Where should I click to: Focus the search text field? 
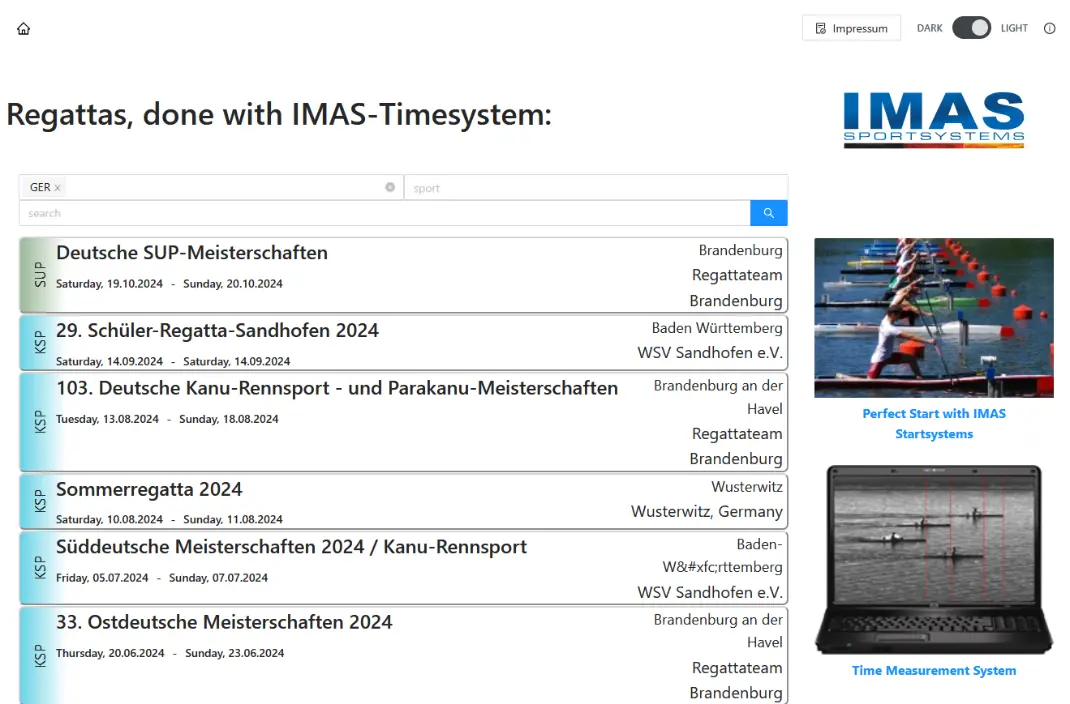[385, 213]
